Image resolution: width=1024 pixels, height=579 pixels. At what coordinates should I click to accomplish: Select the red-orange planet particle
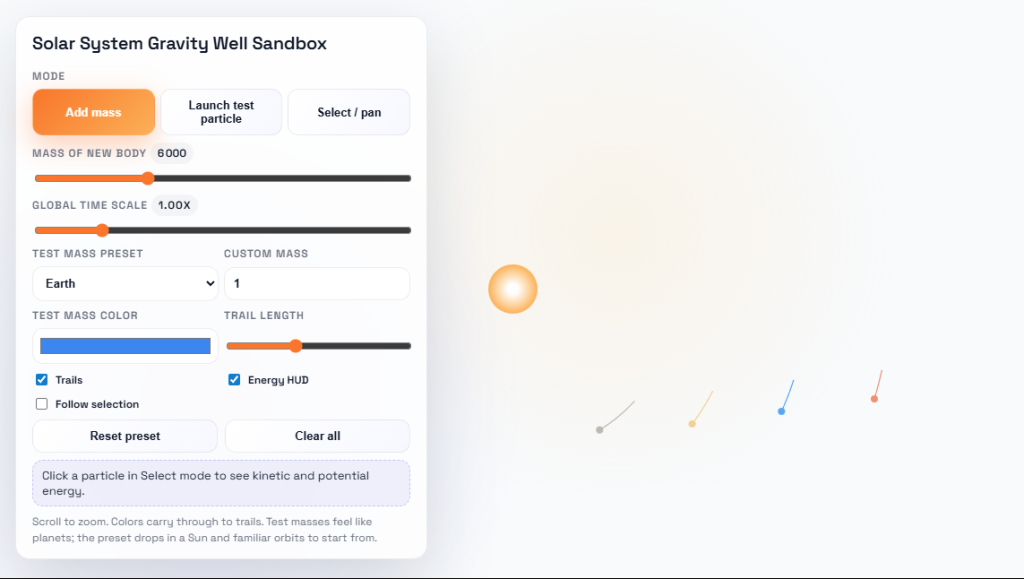(874, 399)
